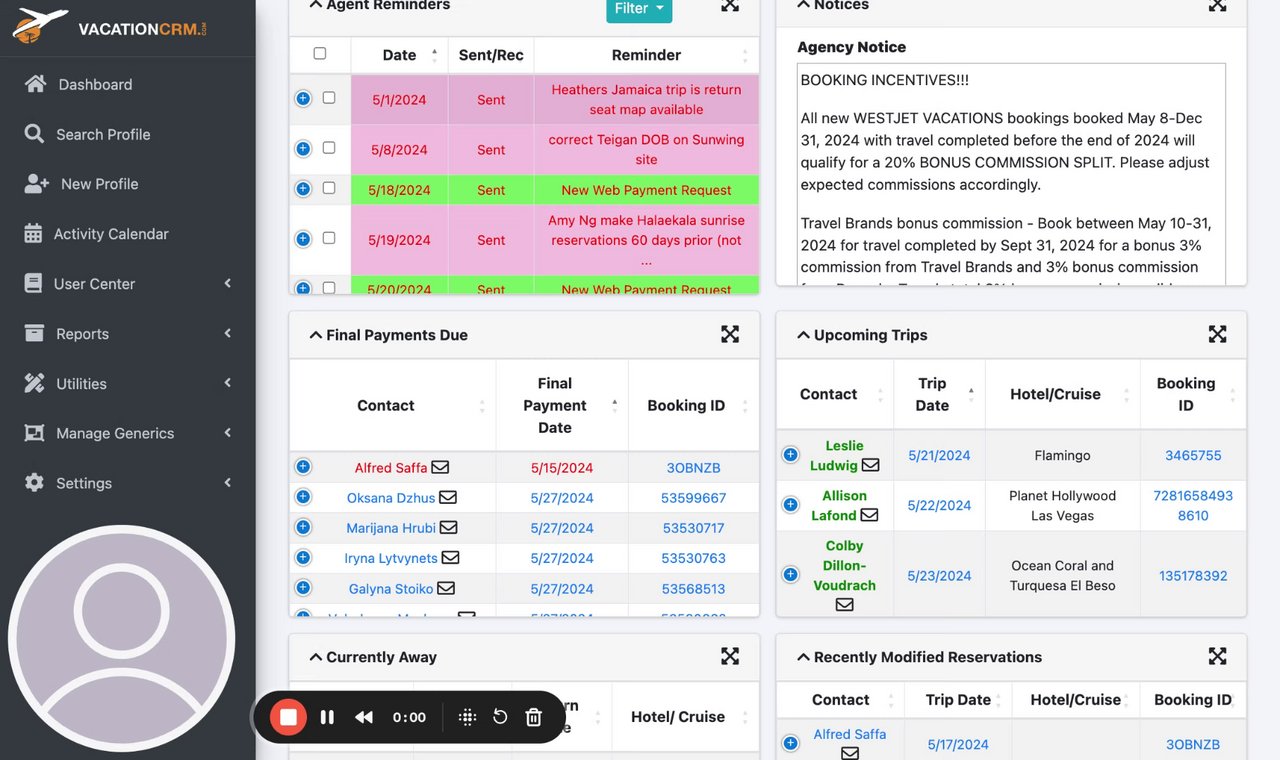Pause the screen recording
The height and width of the screenshot is (760, 1280).
click(327, 717)
